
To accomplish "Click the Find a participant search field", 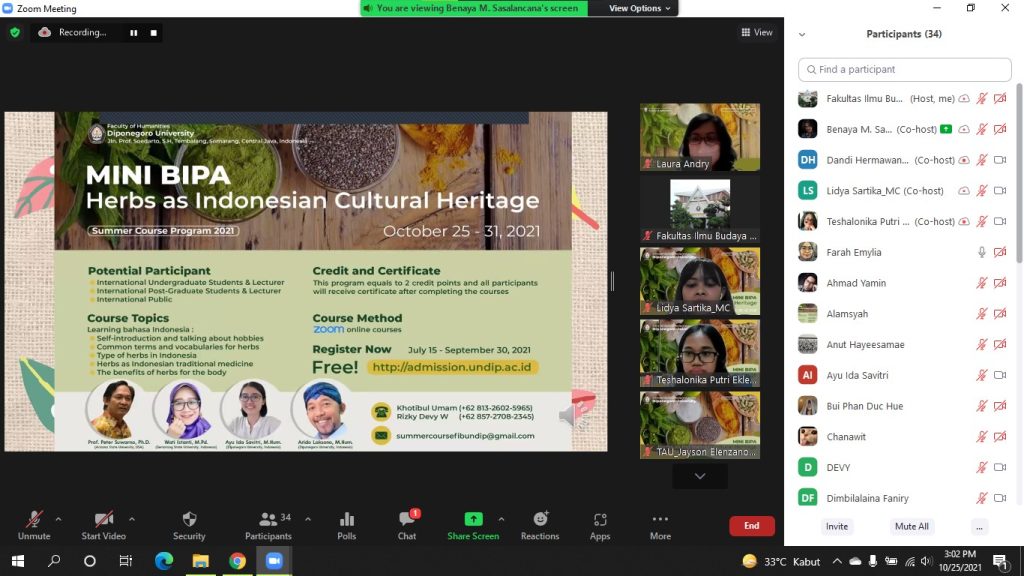I will (905, 70).
